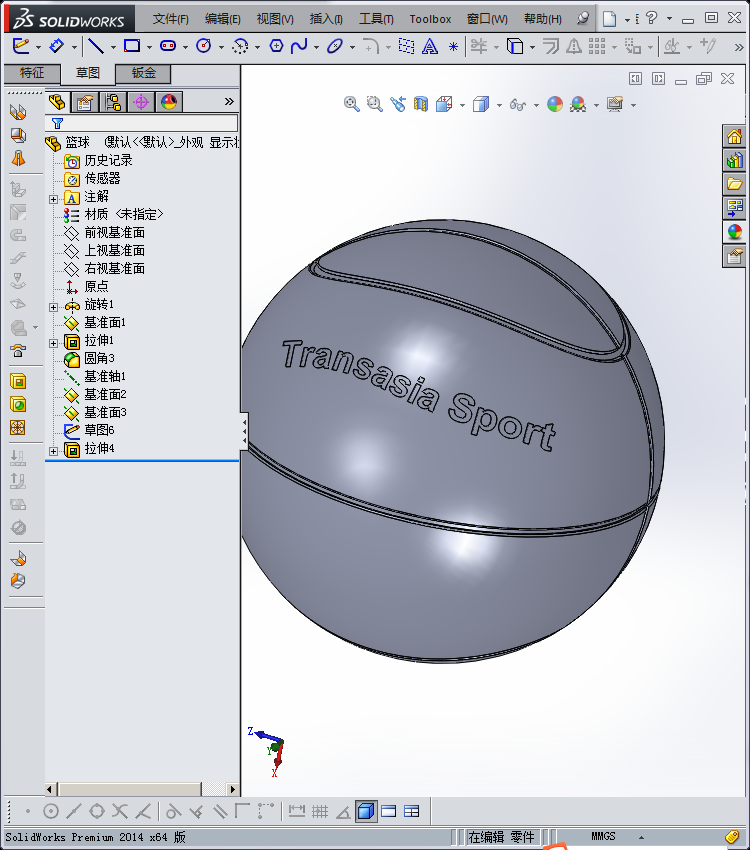Open the DisplayManager tab icon
750x850 pixels.
tap(169, 102)
